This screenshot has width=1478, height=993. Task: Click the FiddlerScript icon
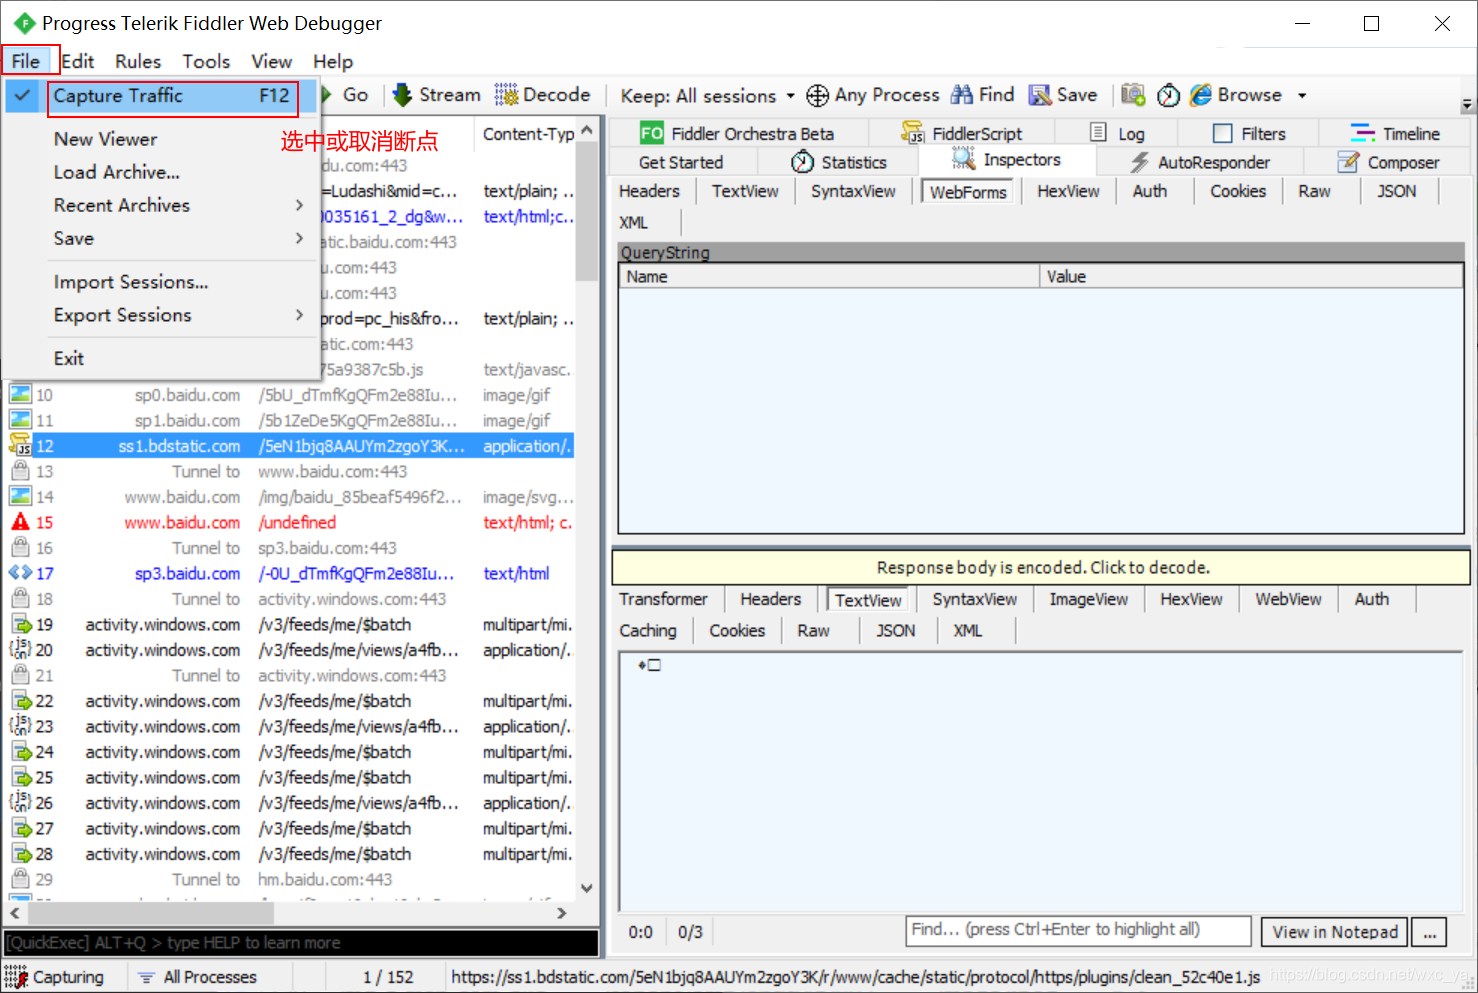pos(912,133)
